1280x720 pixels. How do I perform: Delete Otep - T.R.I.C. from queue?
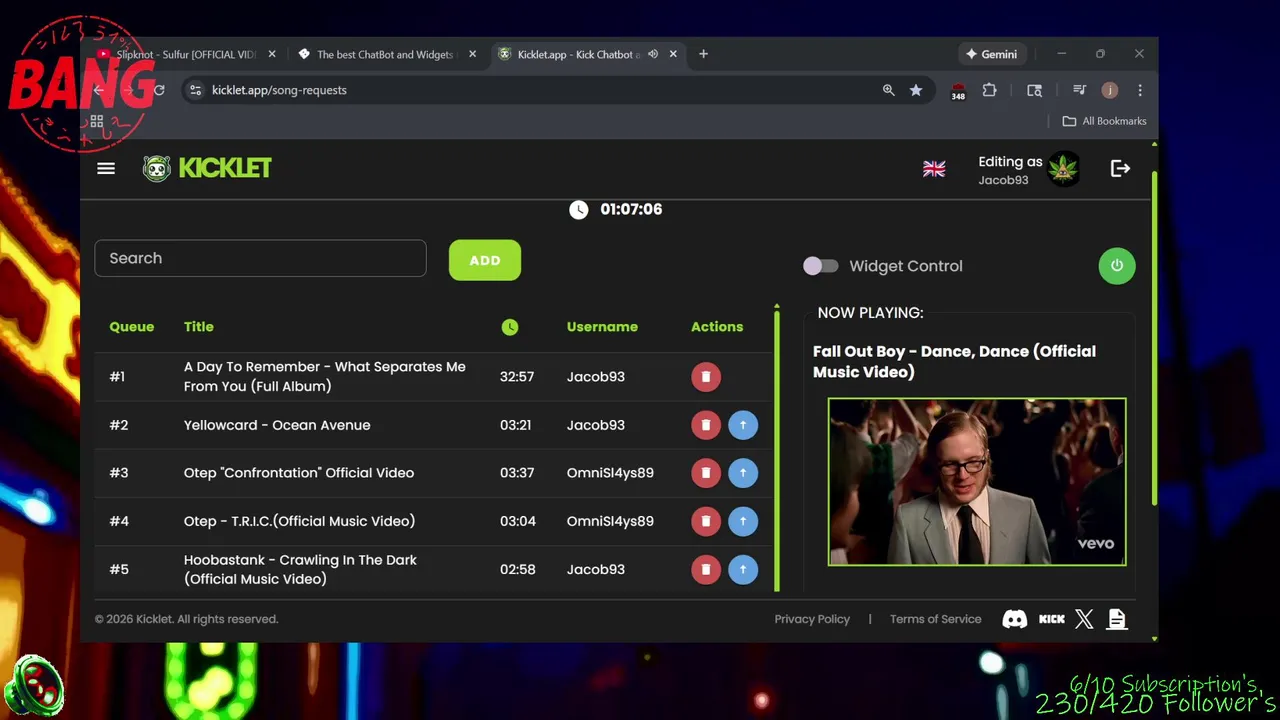(x=706, y=521)
